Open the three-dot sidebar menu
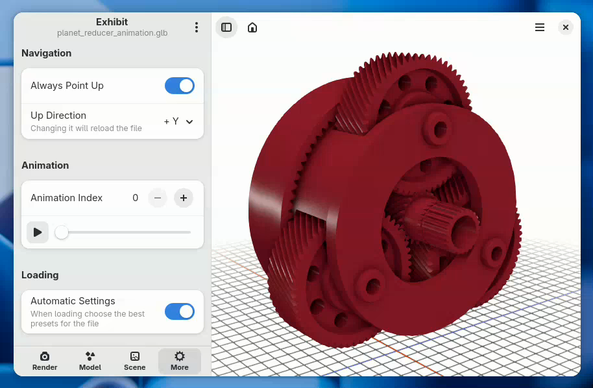Image resolution: width=593 pixels, height=388 pixels. 196,27
